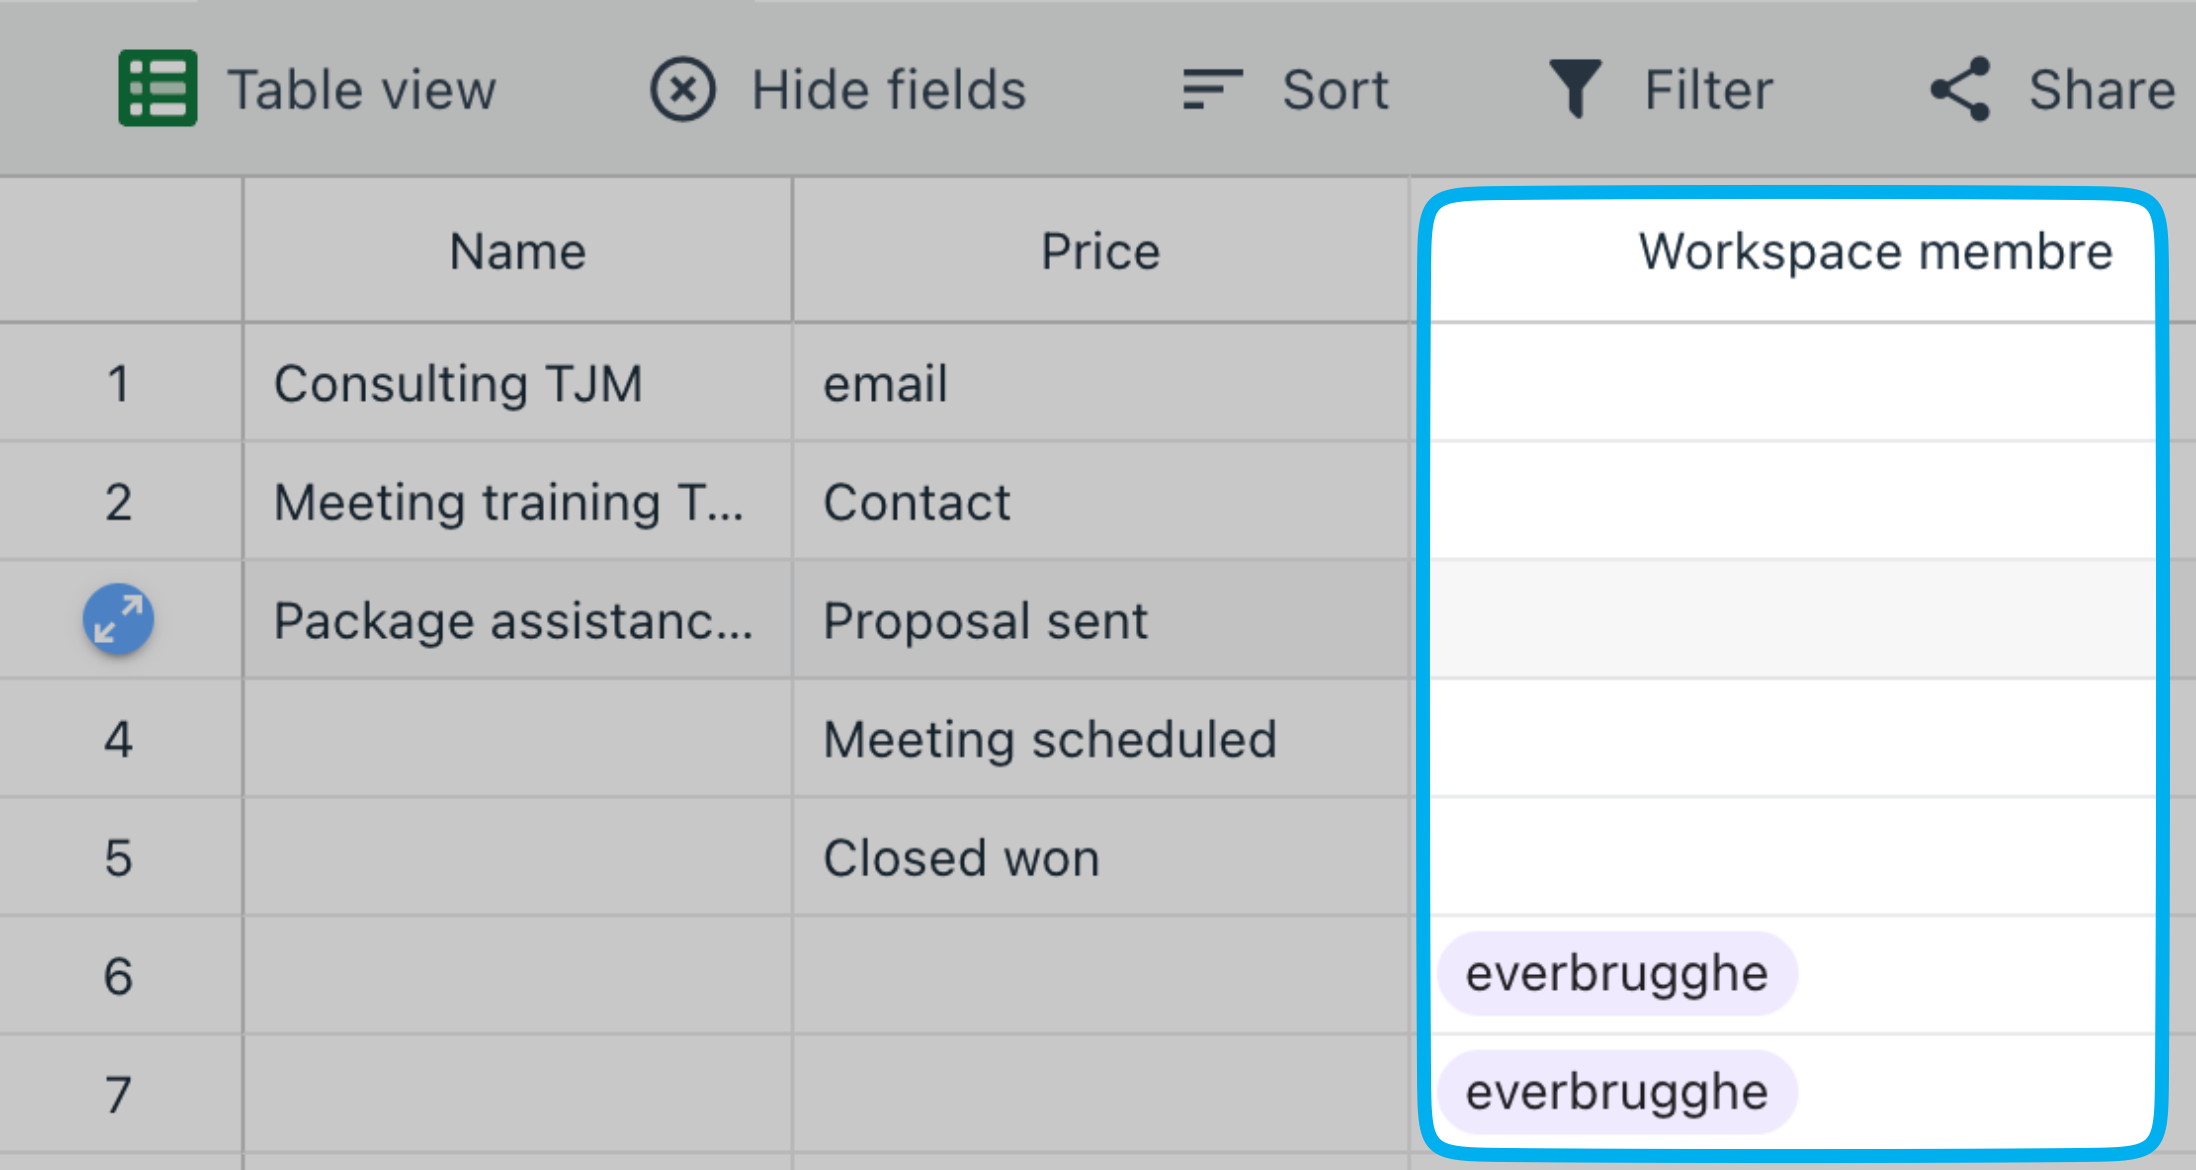Click the everbrugghe tag in row 7

(1617, 1091)
